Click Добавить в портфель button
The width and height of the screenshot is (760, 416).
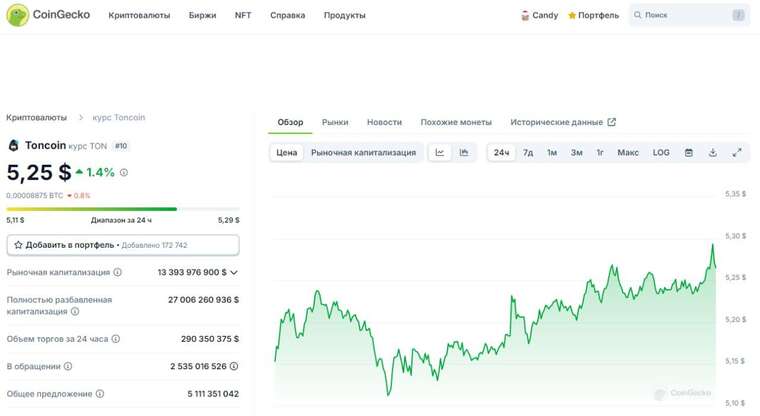point(123,245)
